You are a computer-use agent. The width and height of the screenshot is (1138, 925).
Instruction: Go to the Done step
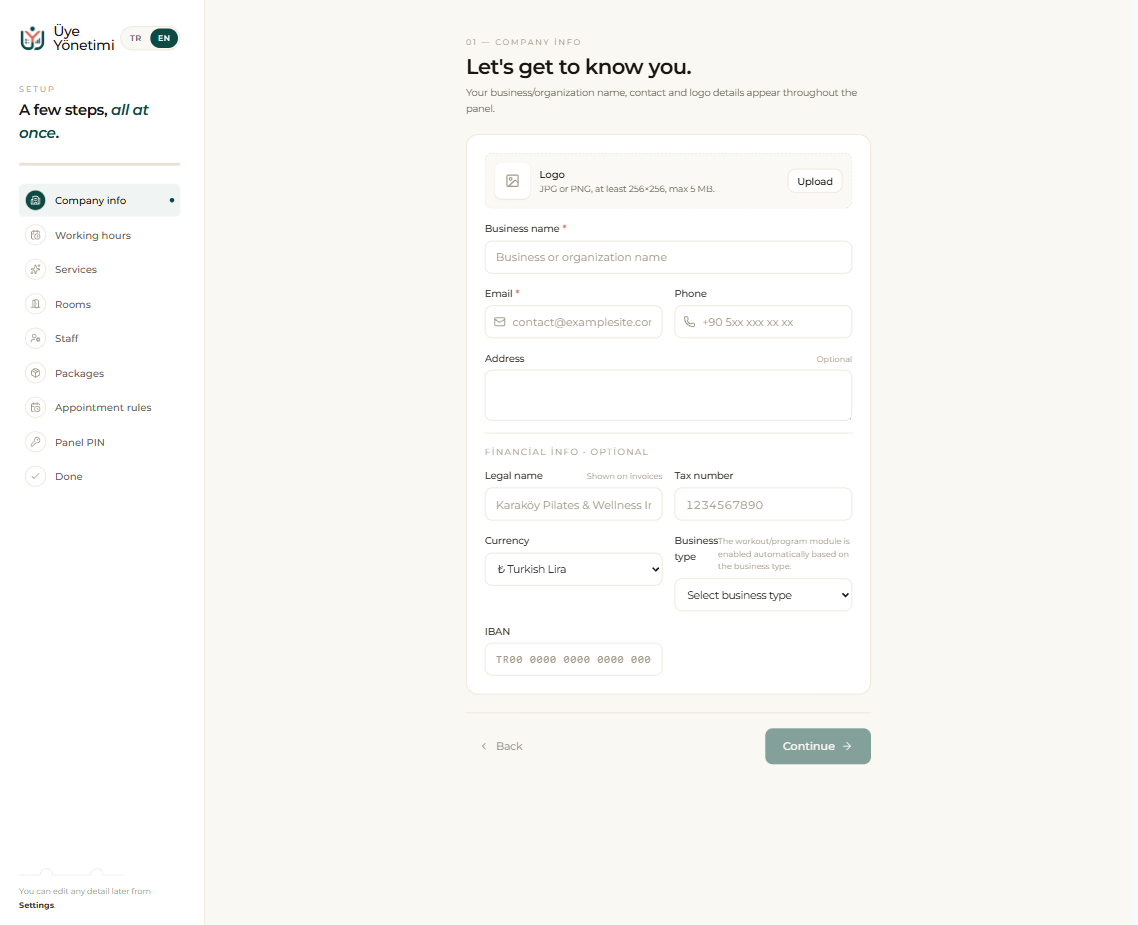coord(99,476)
